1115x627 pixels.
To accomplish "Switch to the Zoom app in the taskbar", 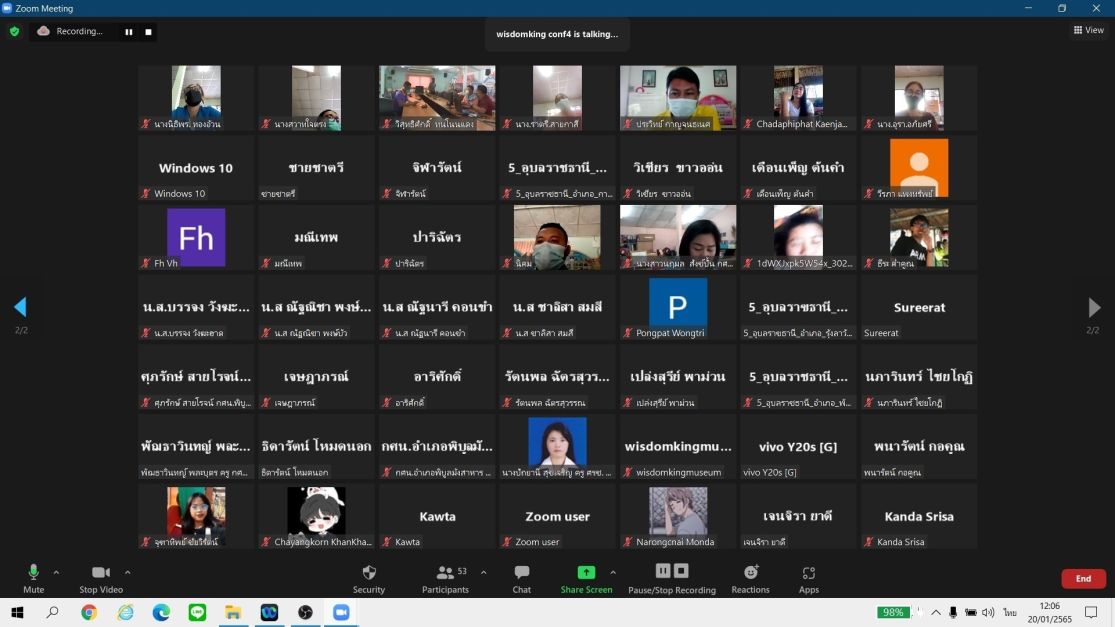I will pos(341,612).
